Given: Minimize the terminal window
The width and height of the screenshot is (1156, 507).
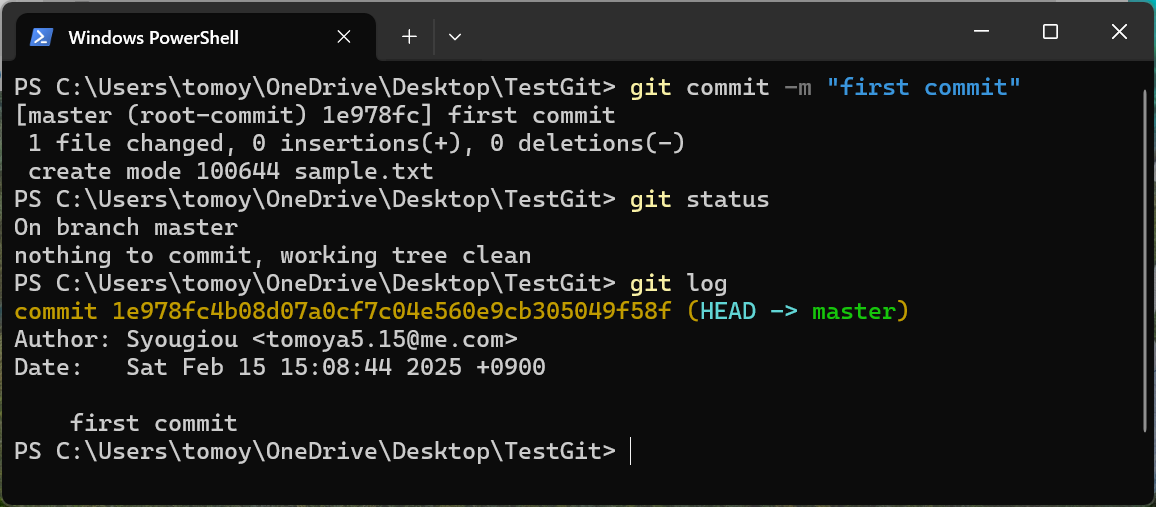Looking at the screenshot, I should coord(981,32).
